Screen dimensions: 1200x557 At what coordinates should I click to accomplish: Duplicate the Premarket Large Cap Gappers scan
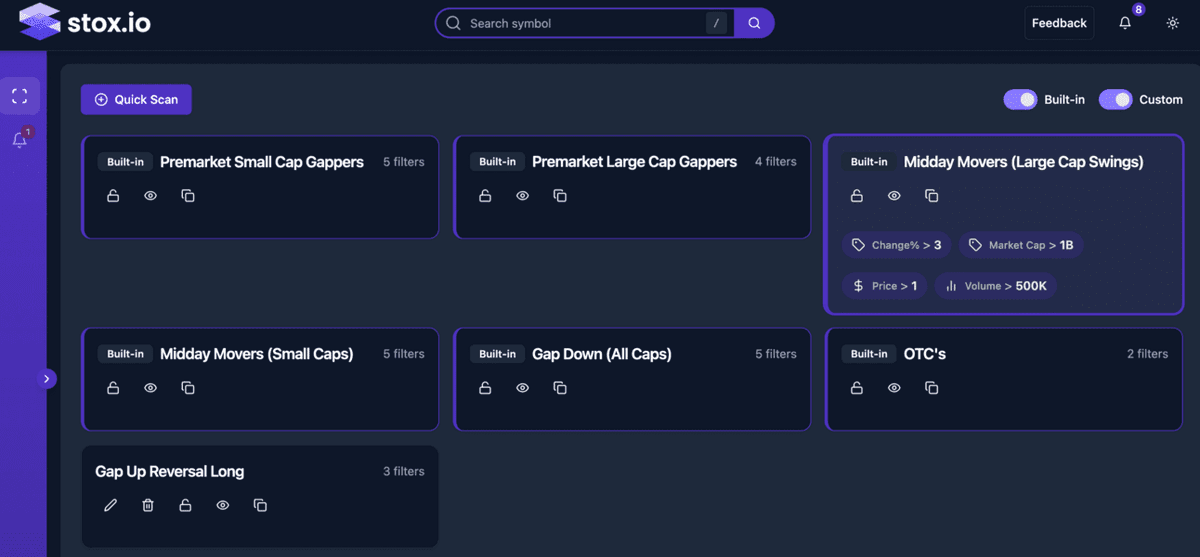560,196
